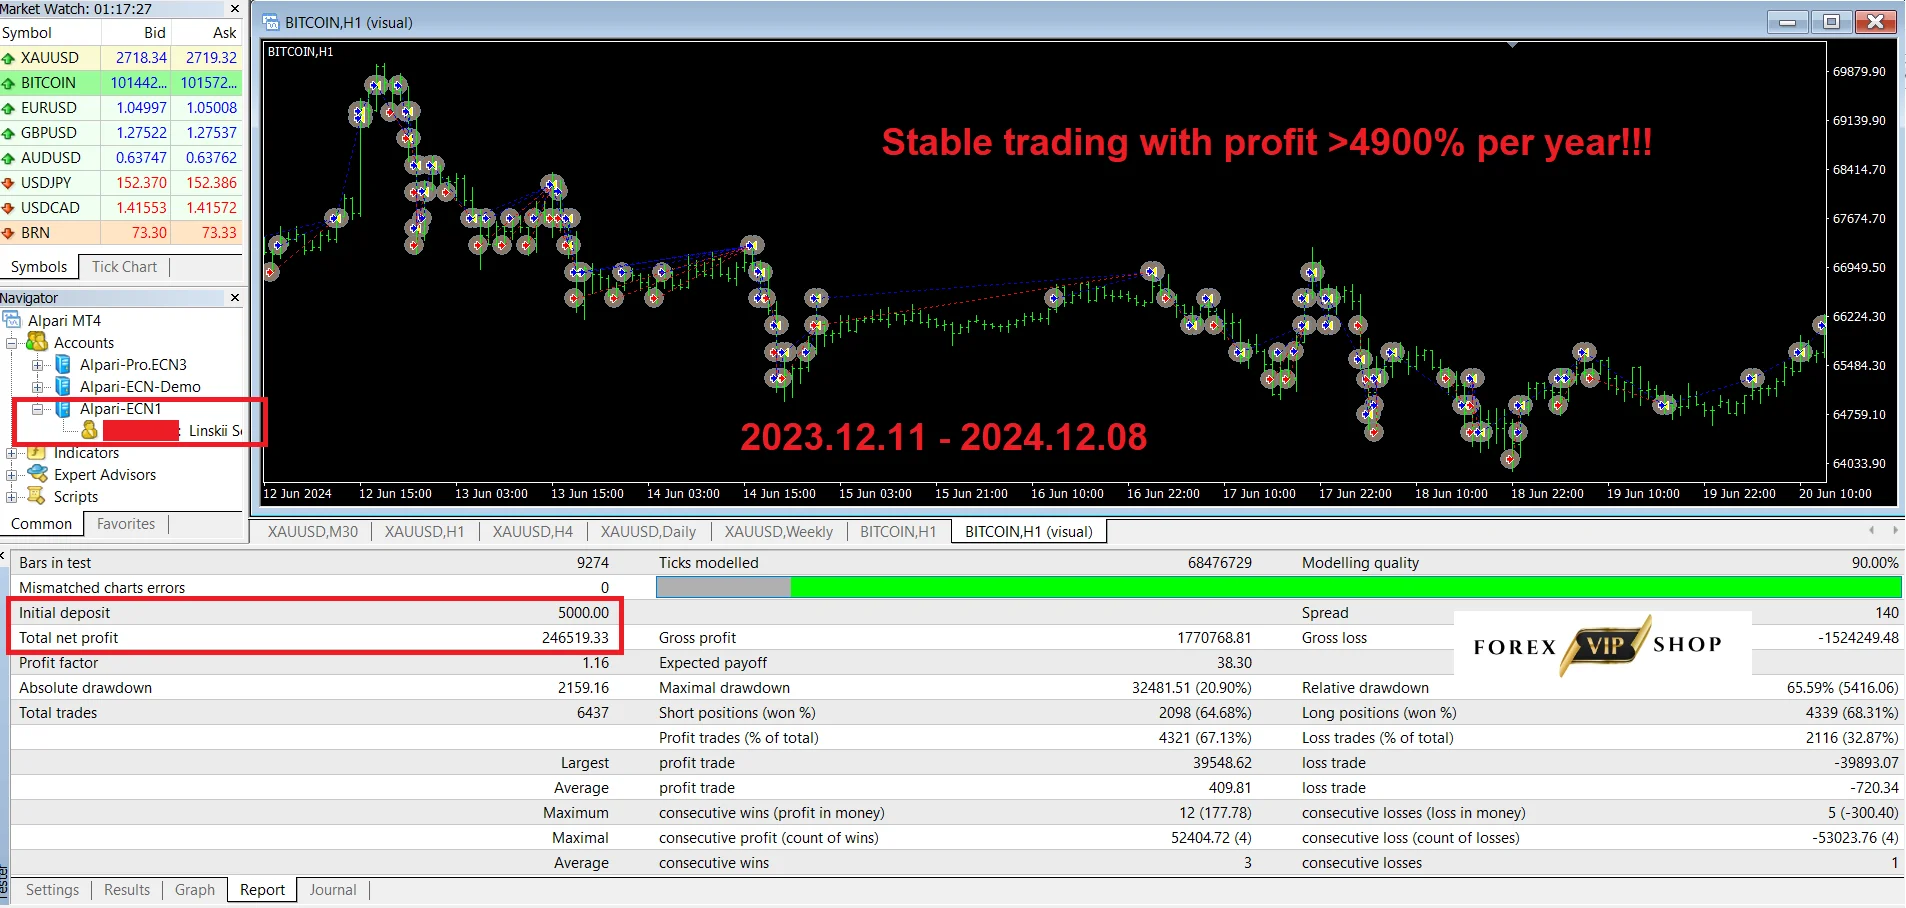This screenshot has height=908, width=1906.
Task: Click the down-arrow icon beside USDCAD
Action: pyautogui.click(x=9, y=208)
